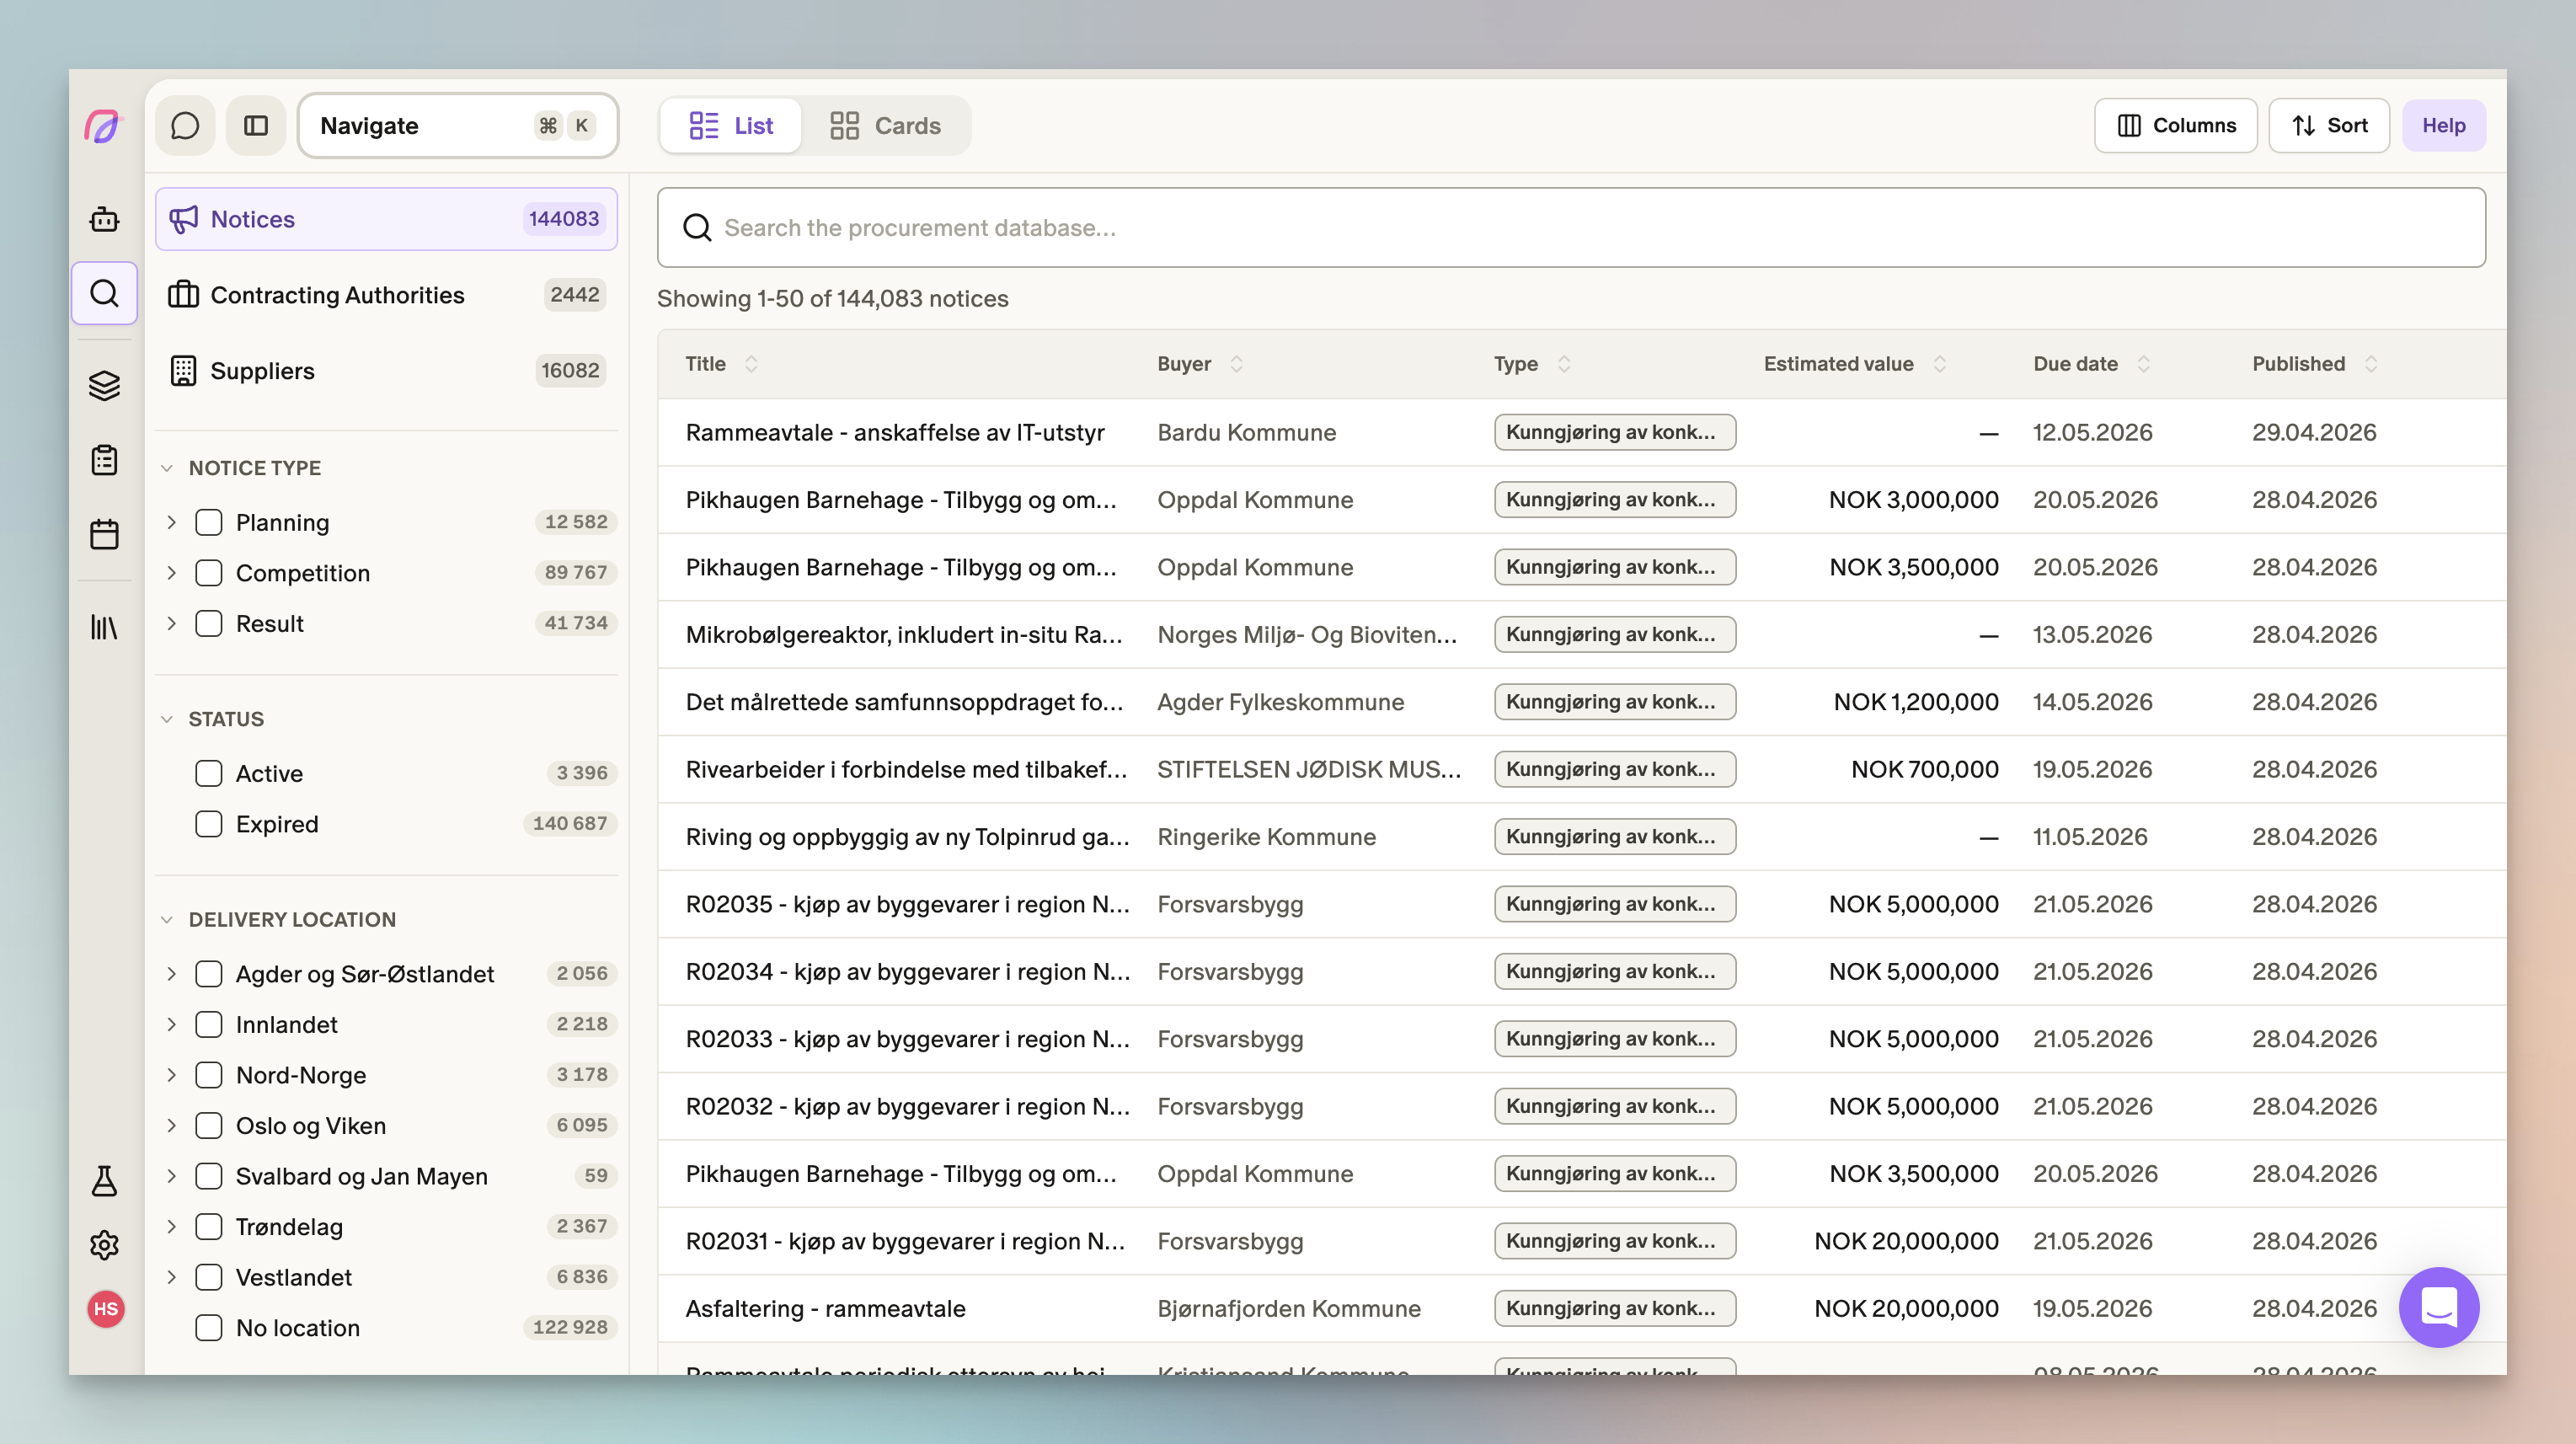Sort by Type column arrows
Viewport: 2576px width, 1444px height.
(x=1564, y=364)
